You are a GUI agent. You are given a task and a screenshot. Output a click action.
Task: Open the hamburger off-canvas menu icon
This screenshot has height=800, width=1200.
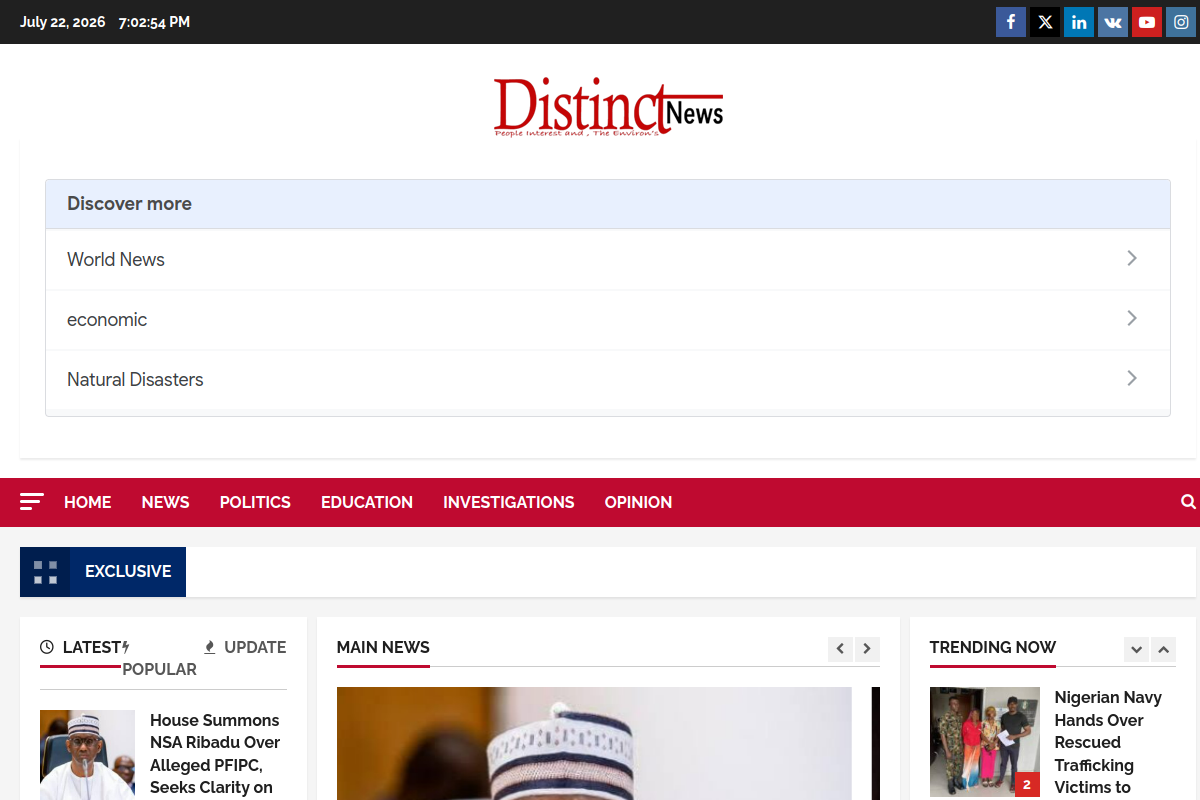pos(32,502)
